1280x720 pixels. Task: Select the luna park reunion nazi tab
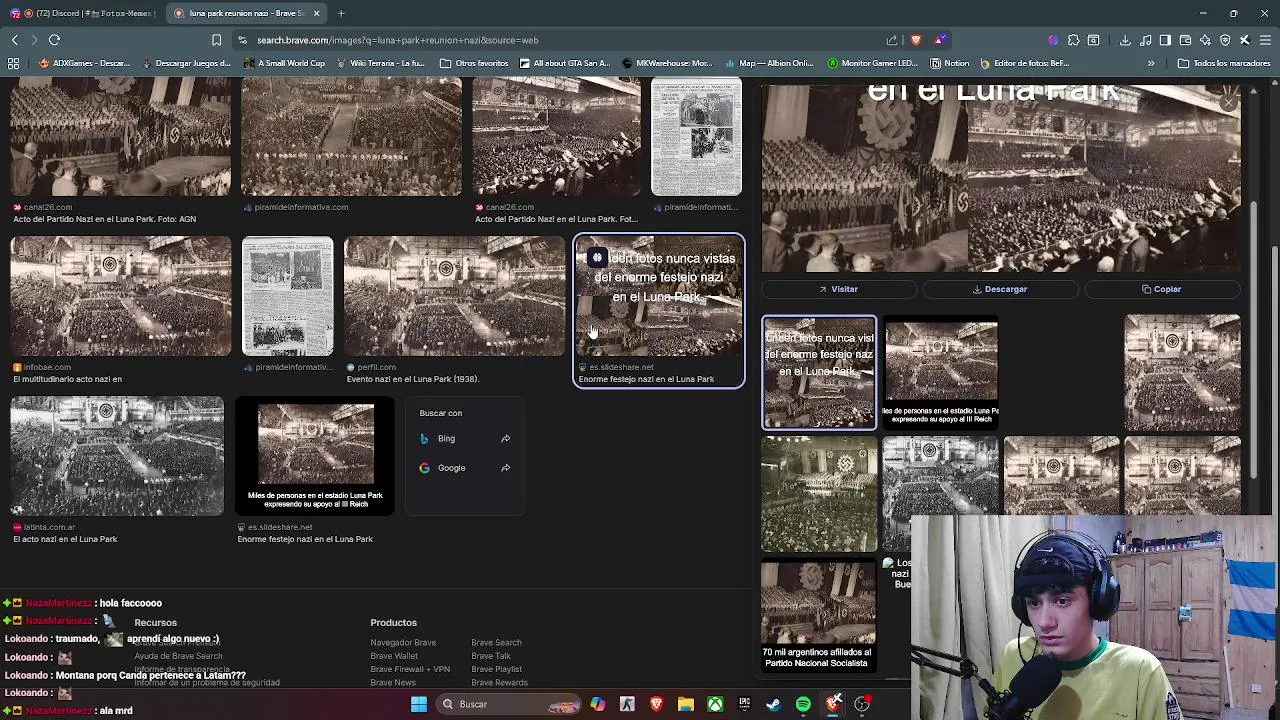[245, 13]
